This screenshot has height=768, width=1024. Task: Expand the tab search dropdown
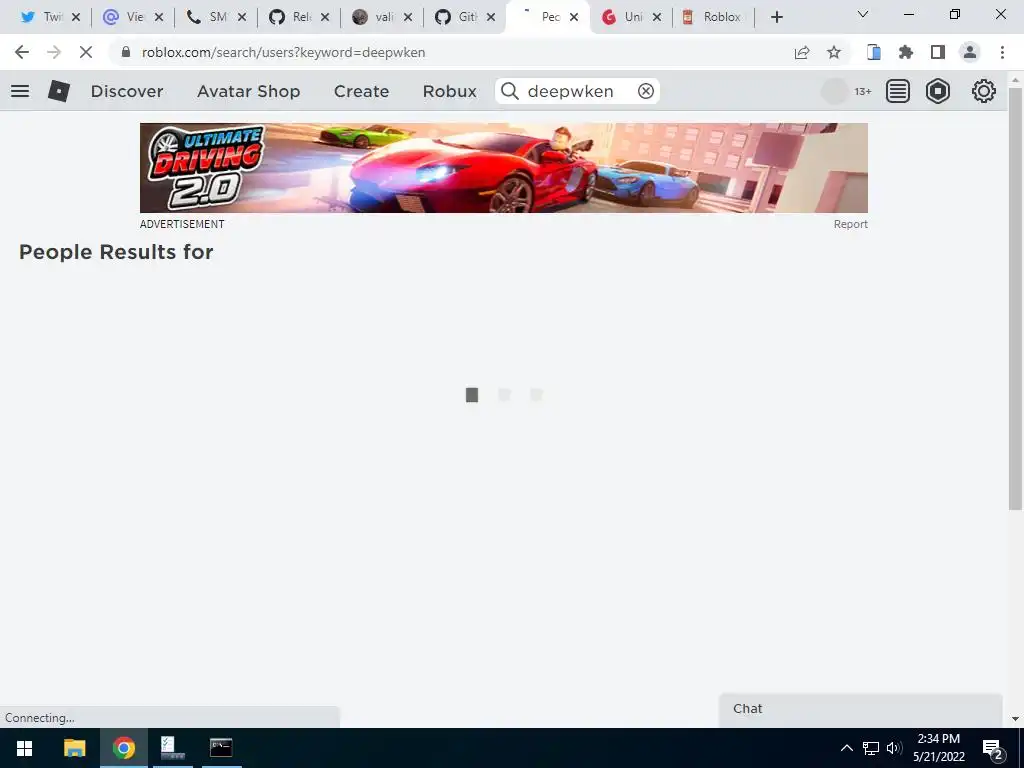tap(863, 14)
